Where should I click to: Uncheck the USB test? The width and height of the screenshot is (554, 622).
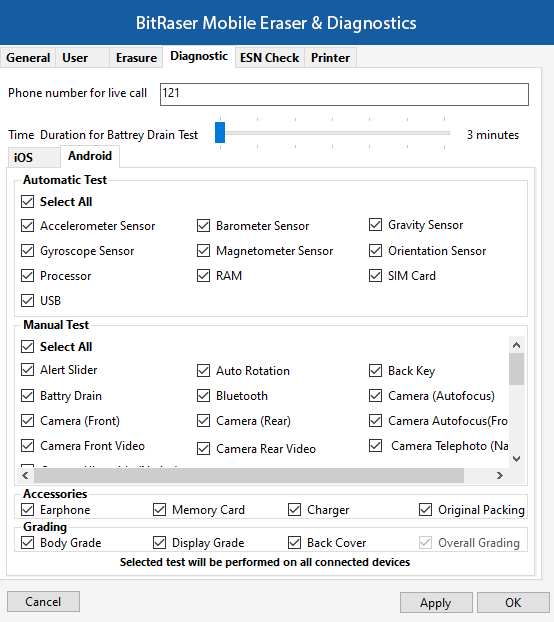27,301
